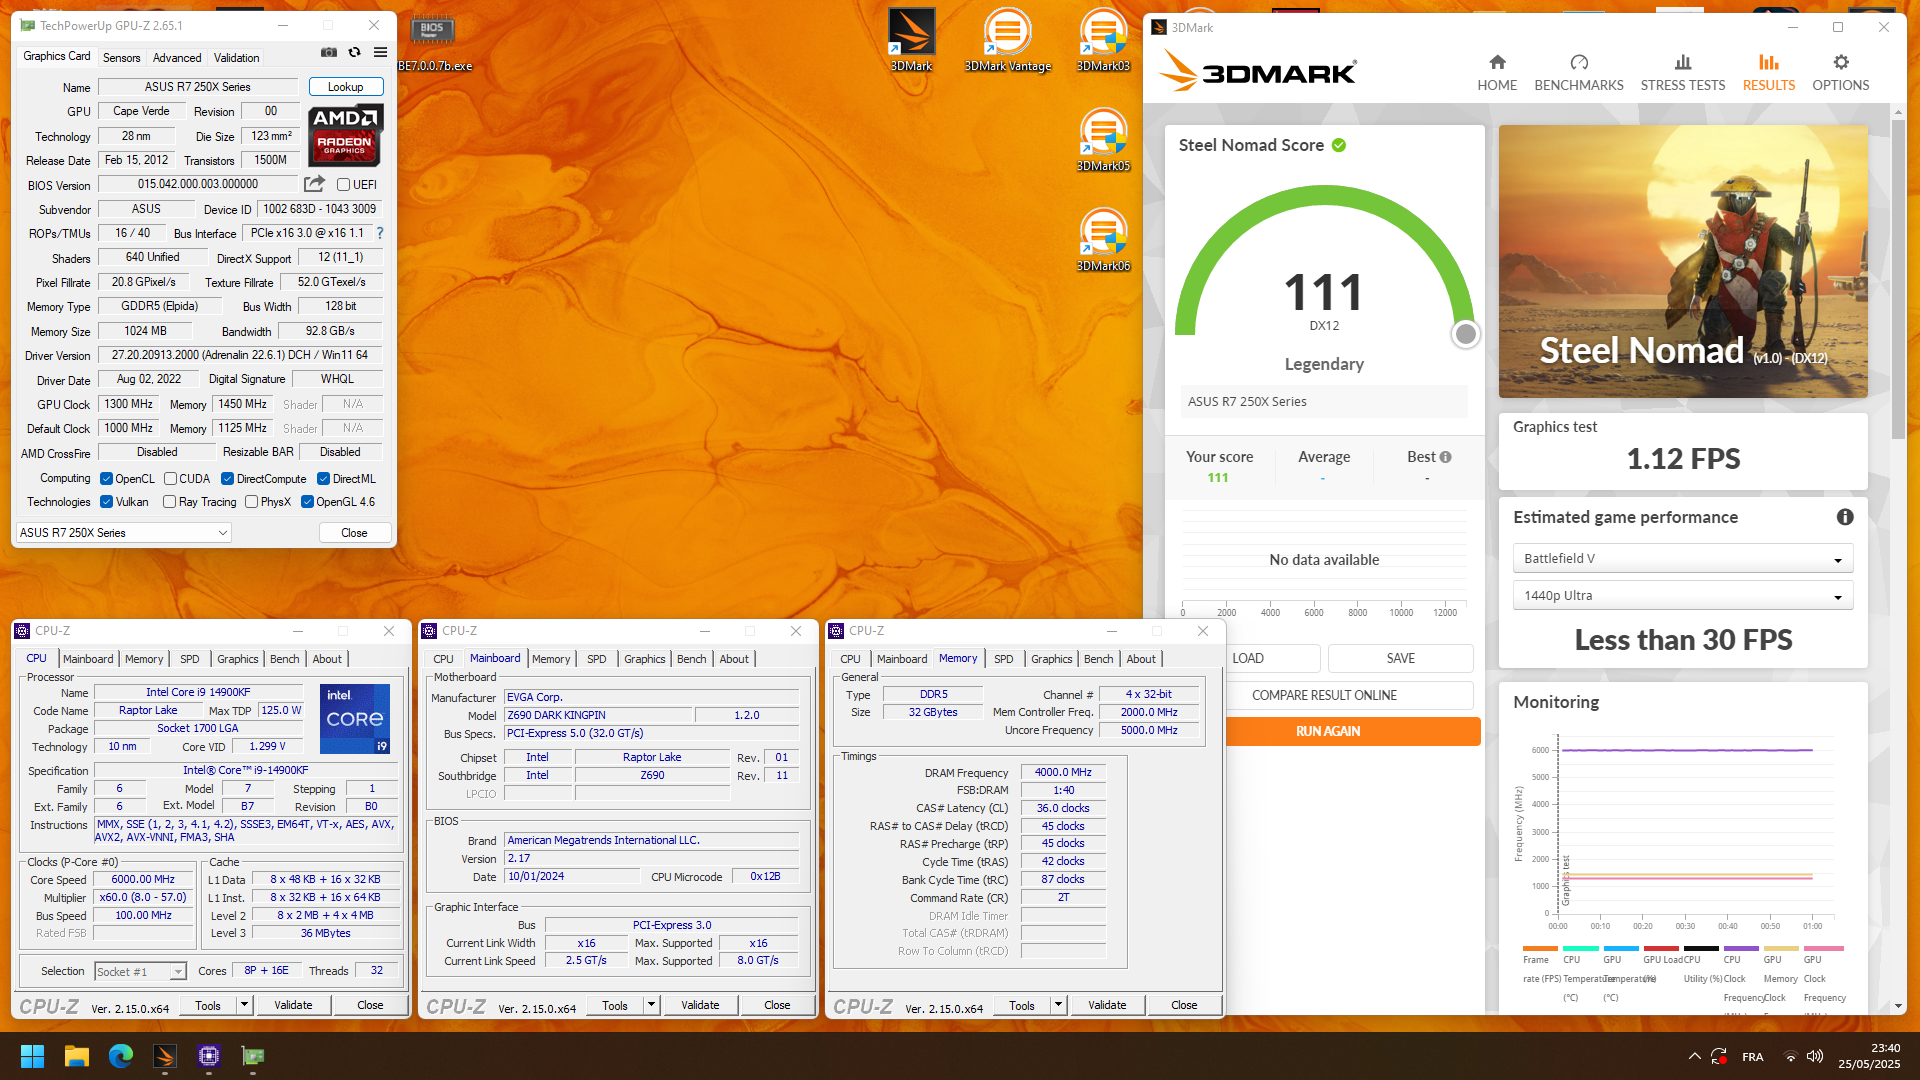This screenshot has height=1080, width=1920.
Task: Click the score gauge end knob
Action: point(1465,334)
